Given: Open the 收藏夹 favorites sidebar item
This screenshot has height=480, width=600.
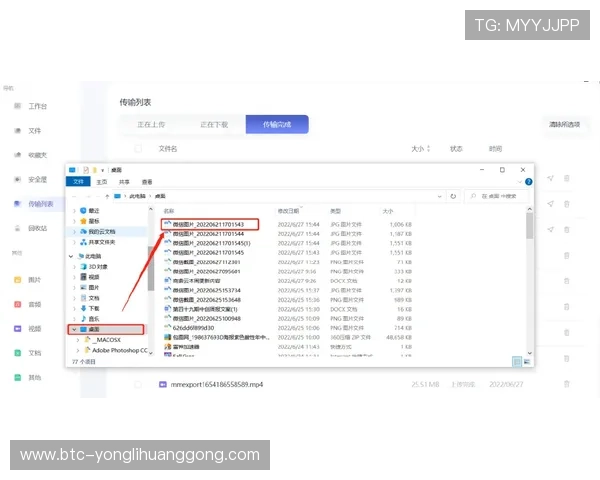Looking at the screenshot, I should point(36,155).
